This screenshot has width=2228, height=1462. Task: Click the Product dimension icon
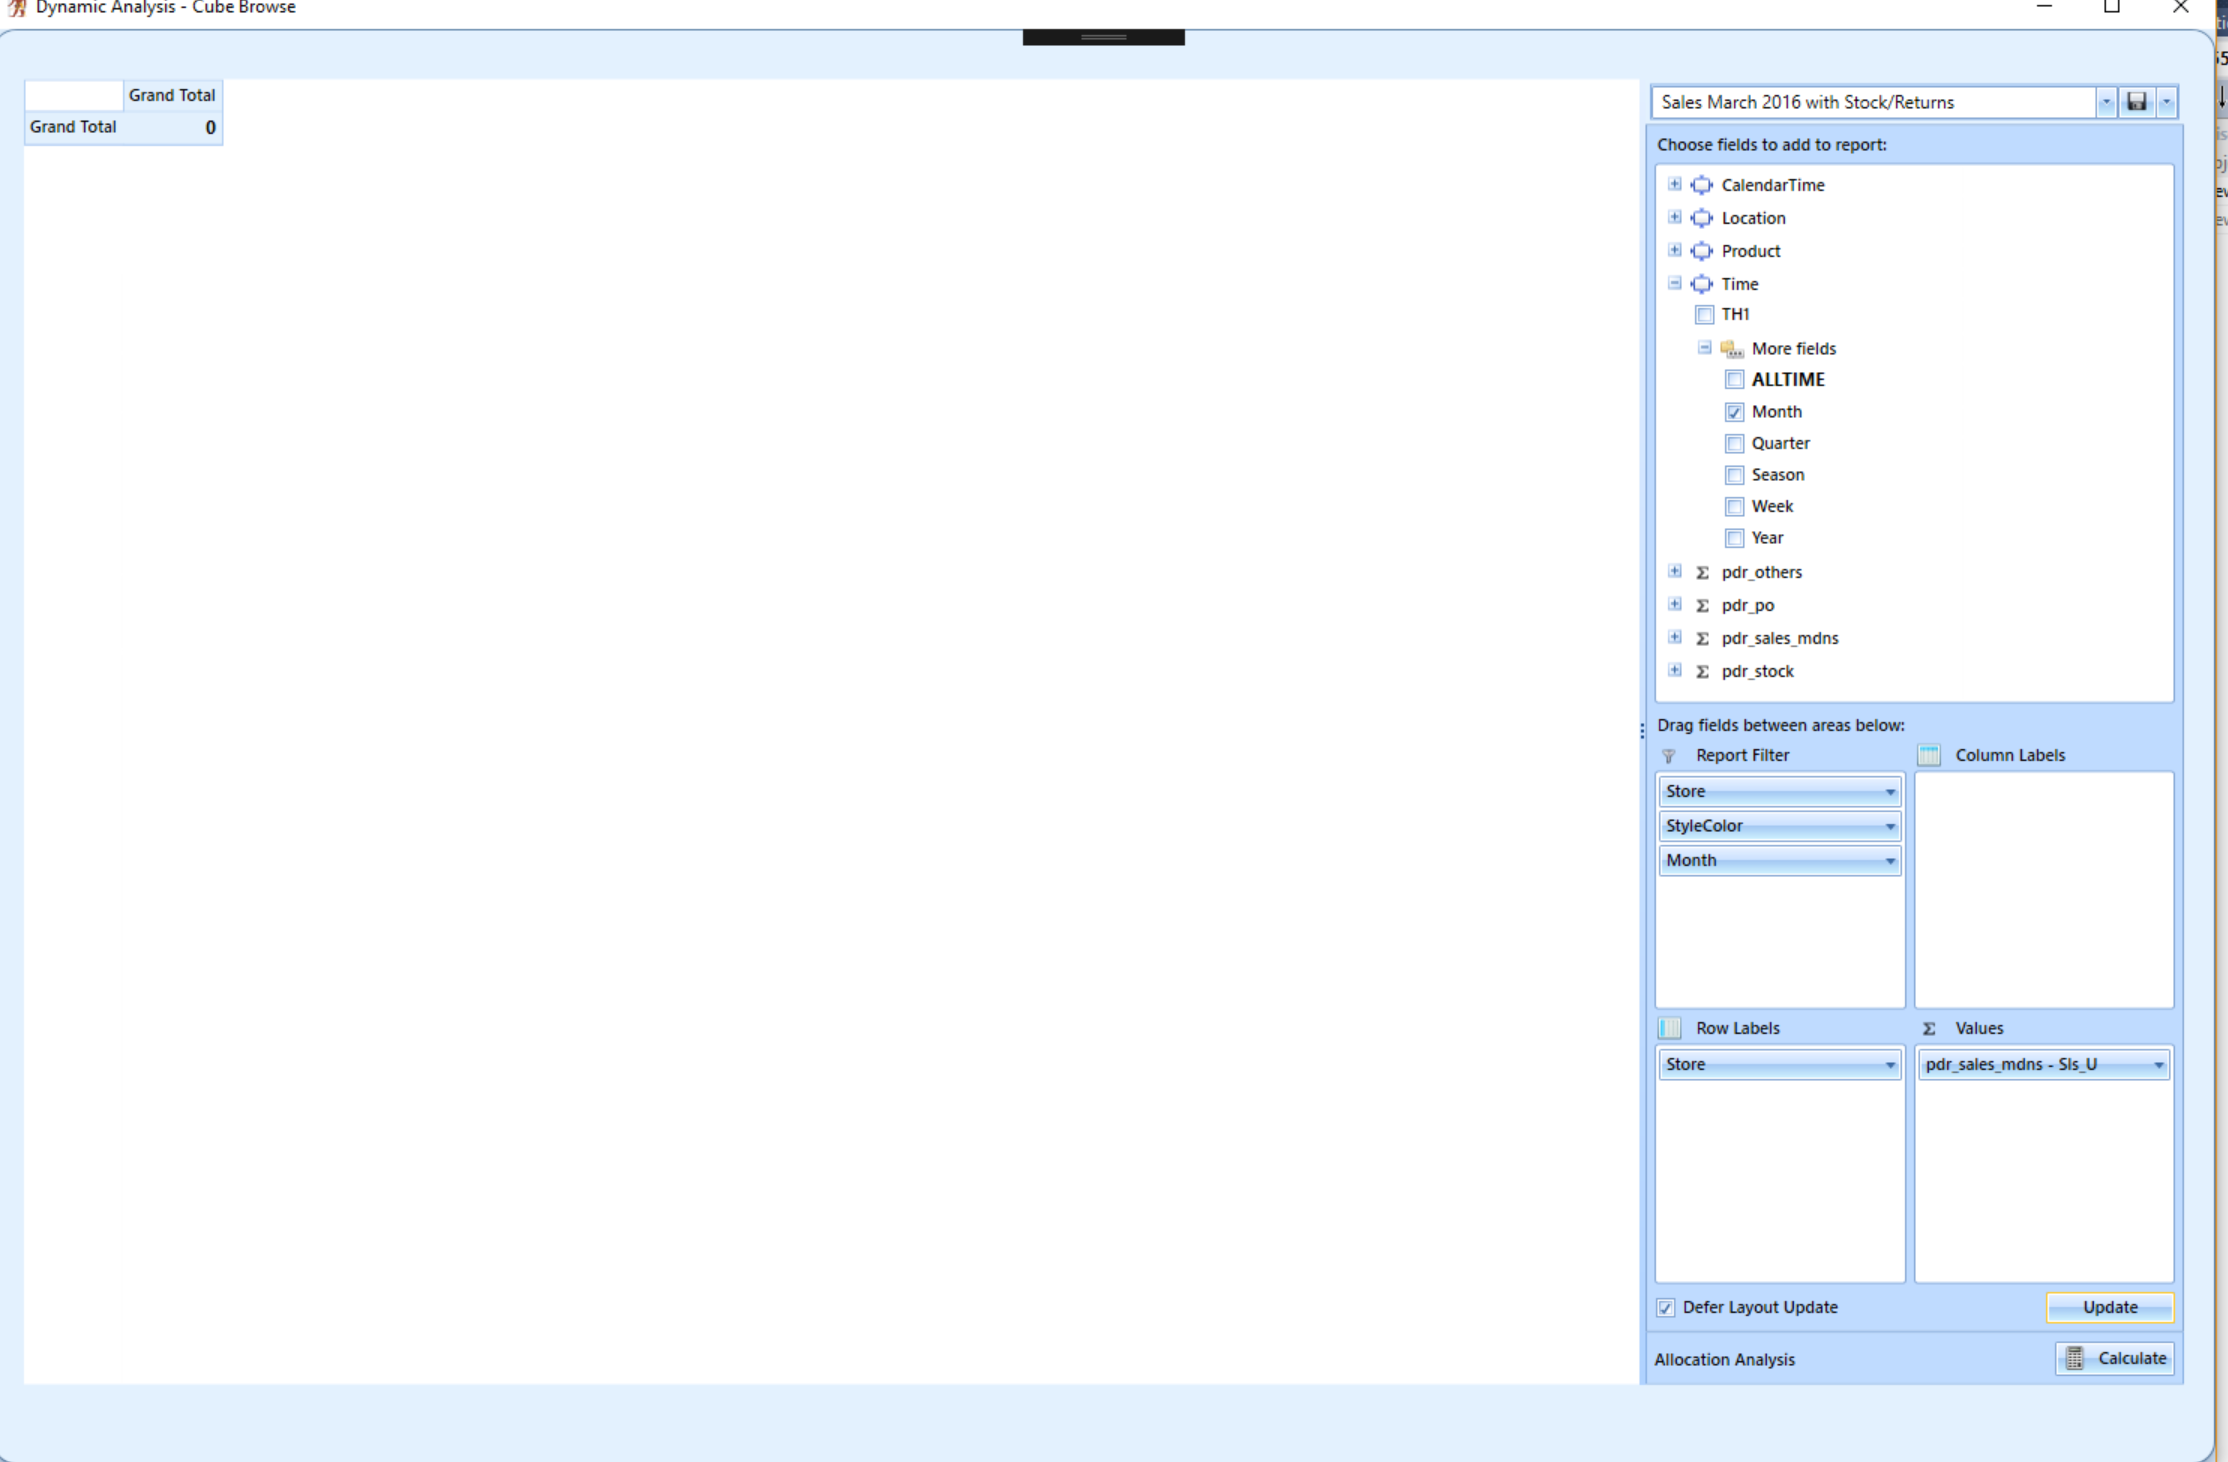(1701, 251)
